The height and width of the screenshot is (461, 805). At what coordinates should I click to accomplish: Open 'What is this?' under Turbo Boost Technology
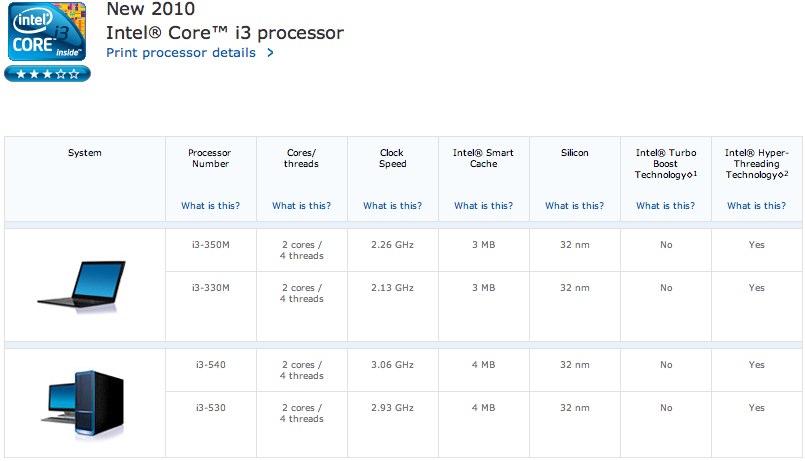coord(665,206)
